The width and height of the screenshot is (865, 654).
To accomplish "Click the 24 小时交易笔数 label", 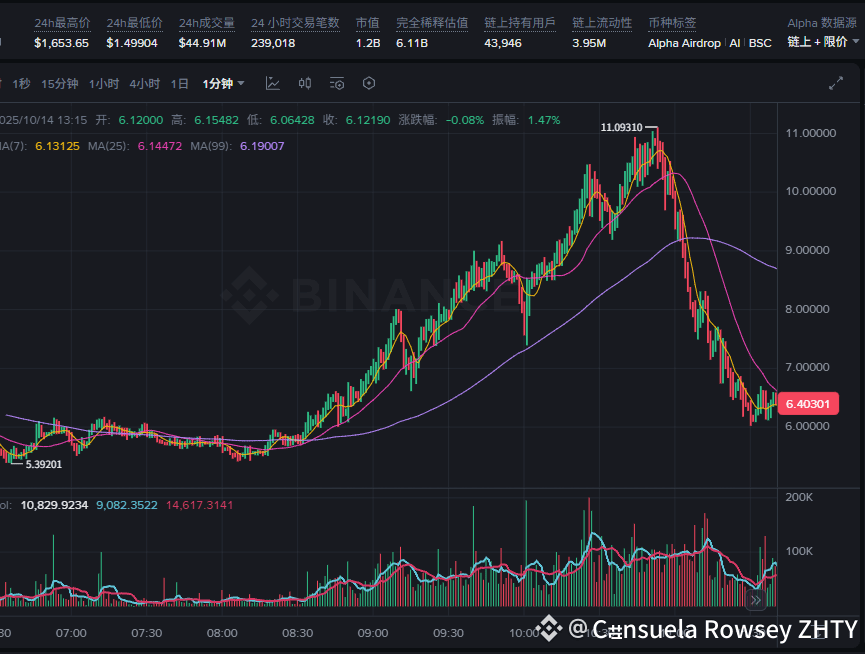I will 295,23.
